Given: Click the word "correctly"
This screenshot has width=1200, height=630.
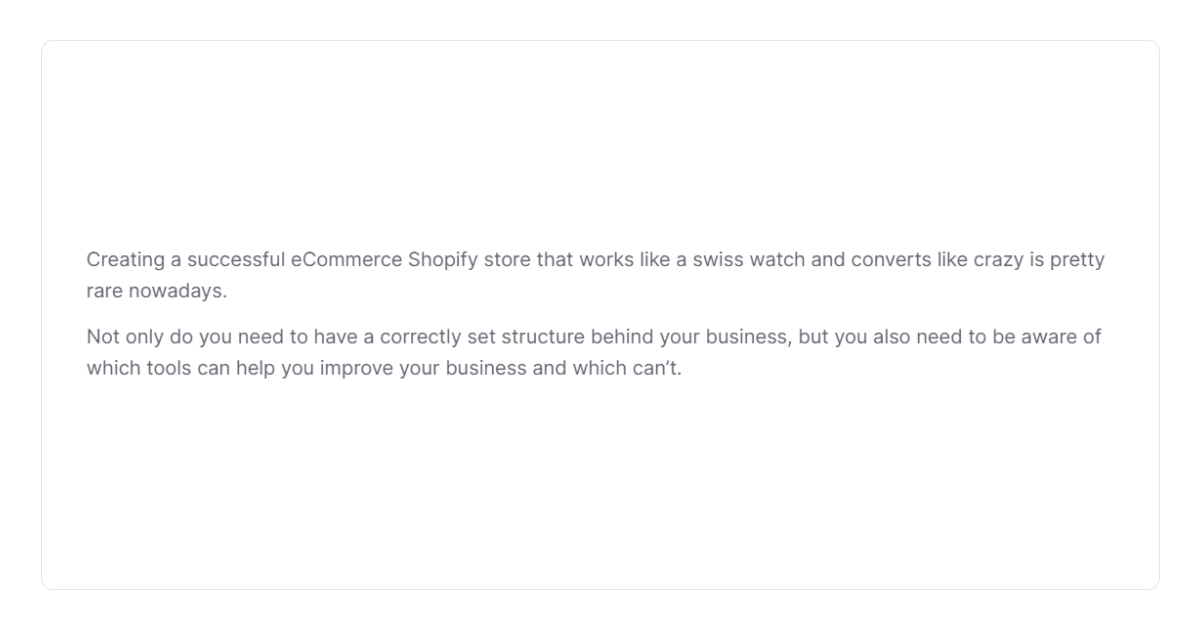Looking at the screenshot, I should (x=421, y=337).
